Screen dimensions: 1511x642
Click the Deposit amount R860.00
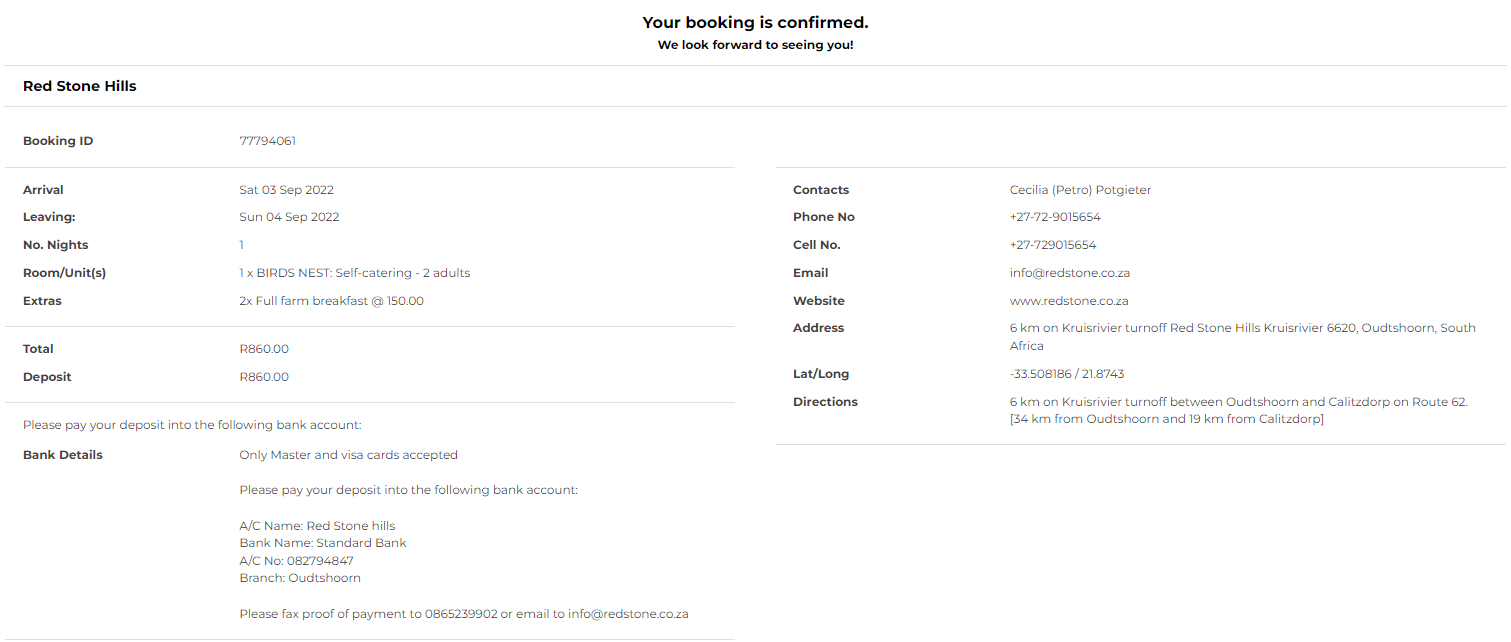264,377
